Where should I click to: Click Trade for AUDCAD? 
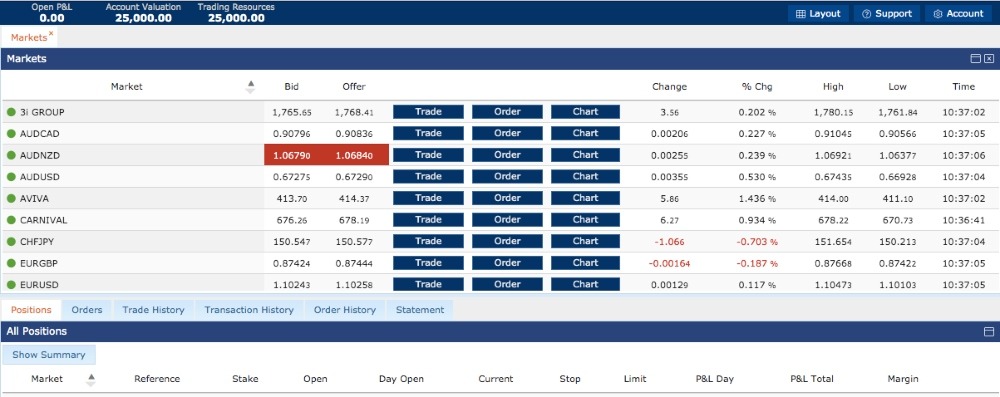428,133
